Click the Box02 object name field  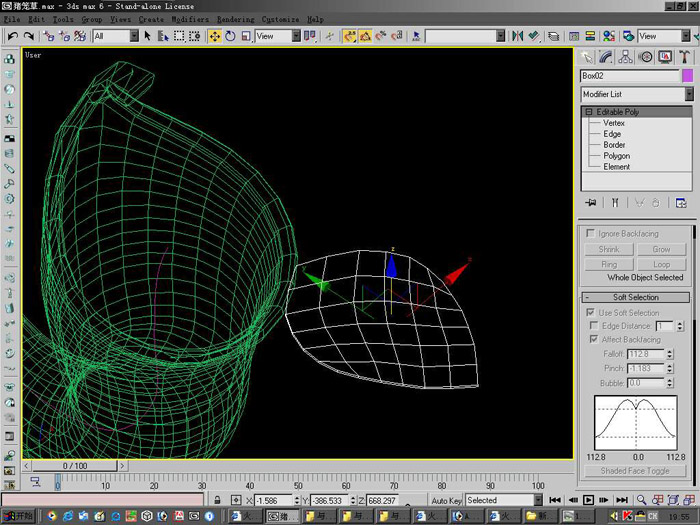click(x=629, y=76)
